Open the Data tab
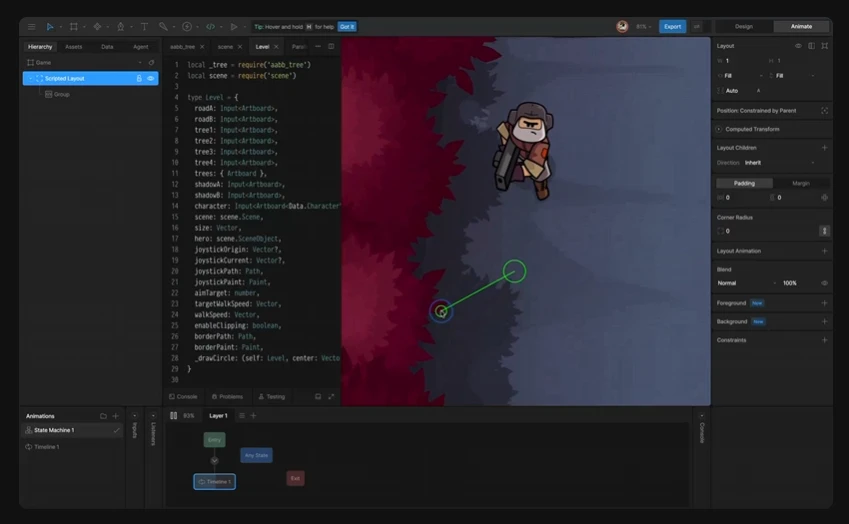The height and width of the screenshot is (524, 849). (x=107, y=47)
